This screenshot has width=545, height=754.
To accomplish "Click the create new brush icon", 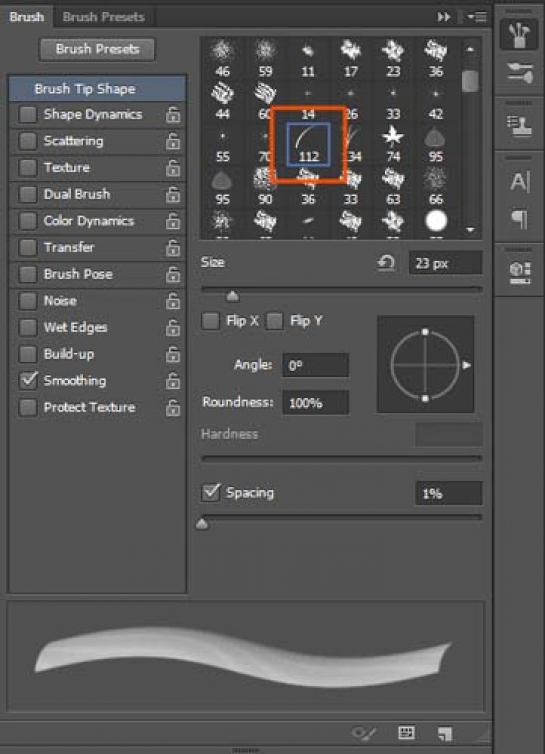I will (444, 733).
